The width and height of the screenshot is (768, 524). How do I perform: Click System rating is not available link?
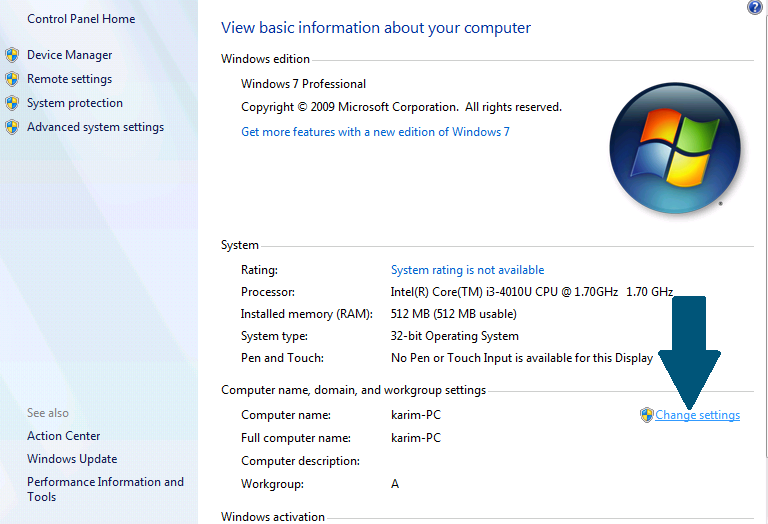click(x=467, y=270)
